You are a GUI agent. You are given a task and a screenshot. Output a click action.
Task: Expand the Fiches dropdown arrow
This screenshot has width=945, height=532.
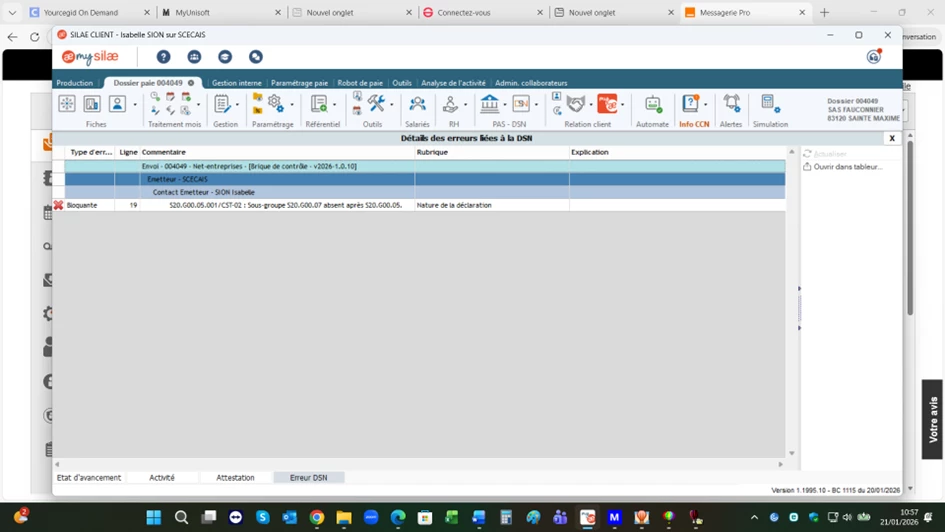point(134,105)
